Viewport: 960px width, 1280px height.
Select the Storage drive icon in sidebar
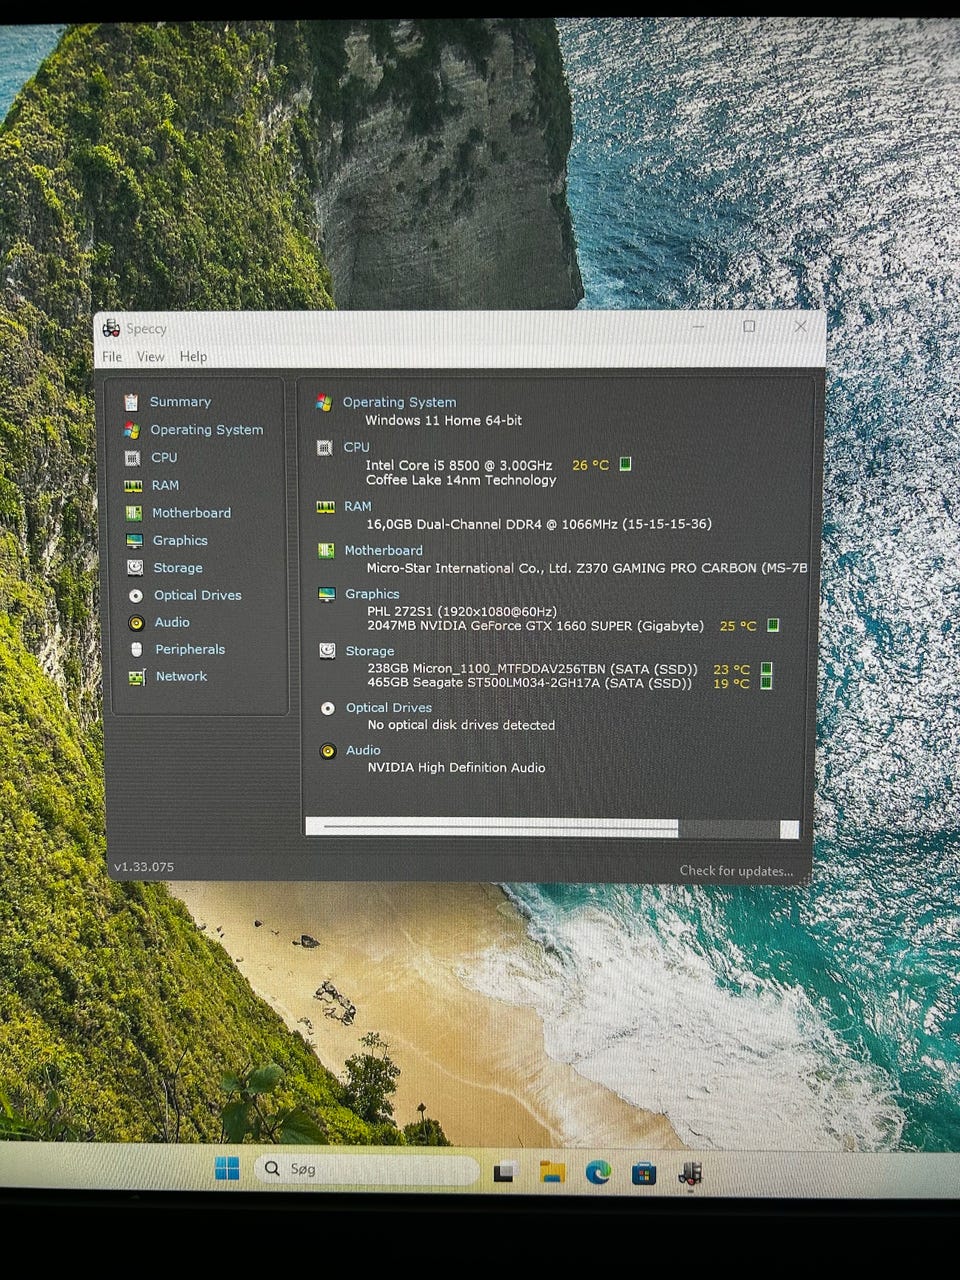click(135, 567)
